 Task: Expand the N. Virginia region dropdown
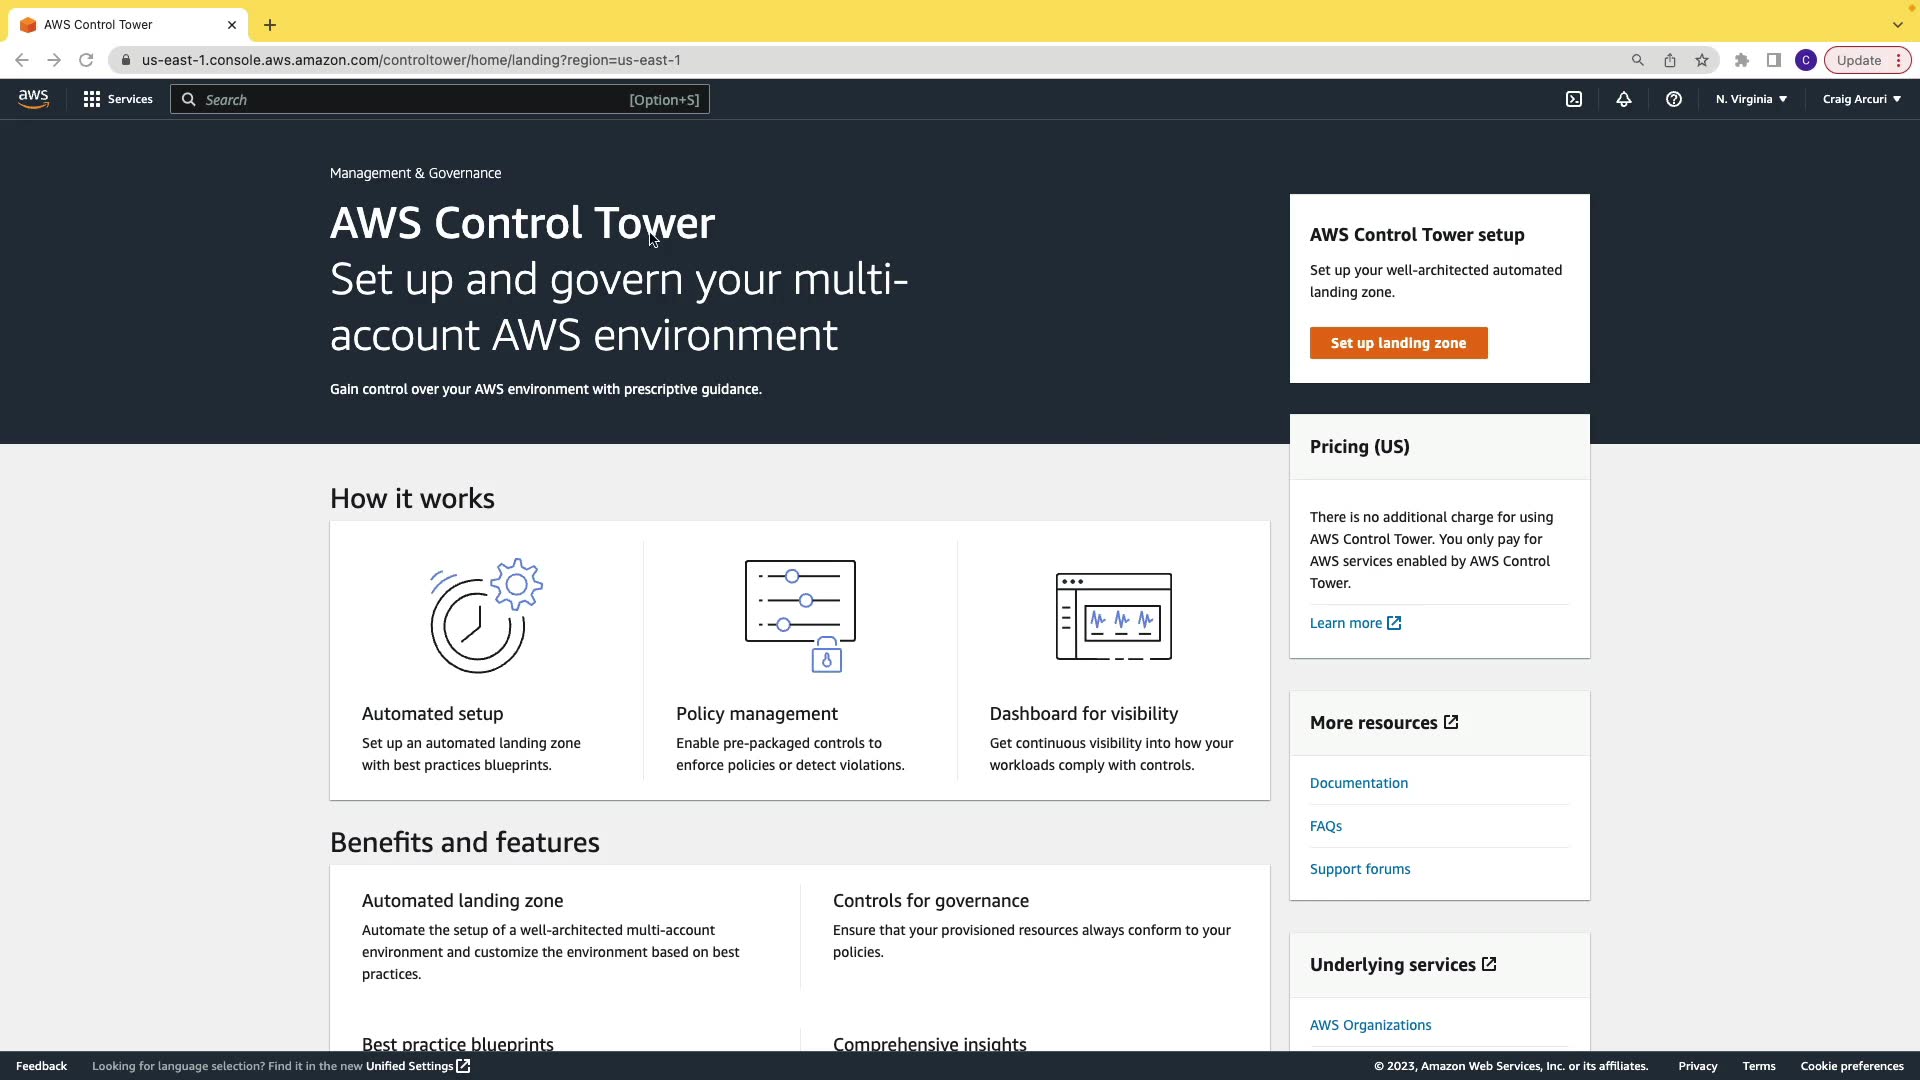pyautogui.click(x=1751, y=99)
